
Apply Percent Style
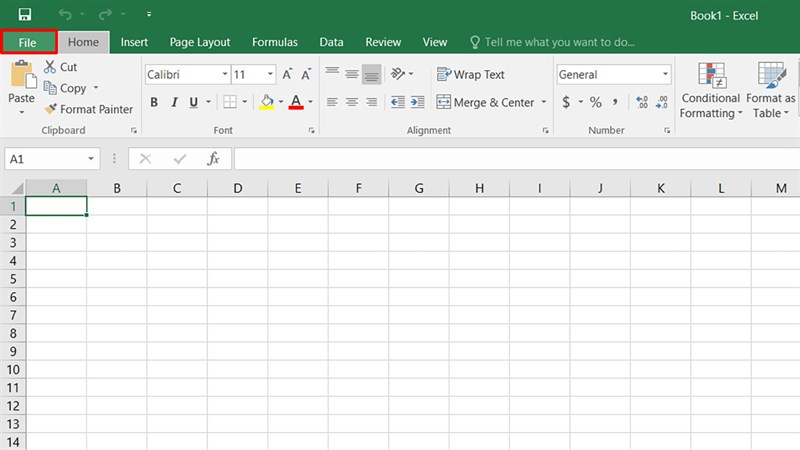pos(595,102)
